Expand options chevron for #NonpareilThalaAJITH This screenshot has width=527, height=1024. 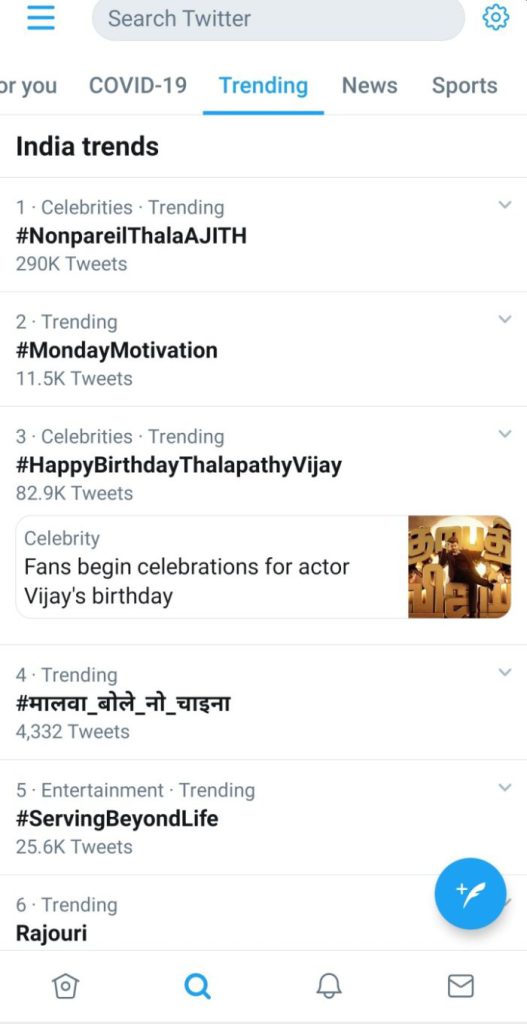coord(504,205)
